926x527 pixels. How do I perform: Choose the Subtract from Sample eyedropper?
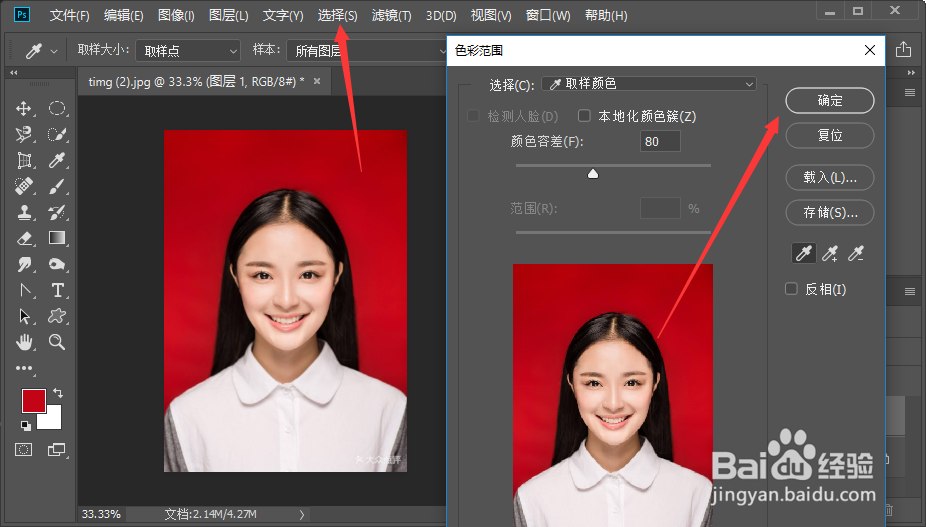(856, 253)
